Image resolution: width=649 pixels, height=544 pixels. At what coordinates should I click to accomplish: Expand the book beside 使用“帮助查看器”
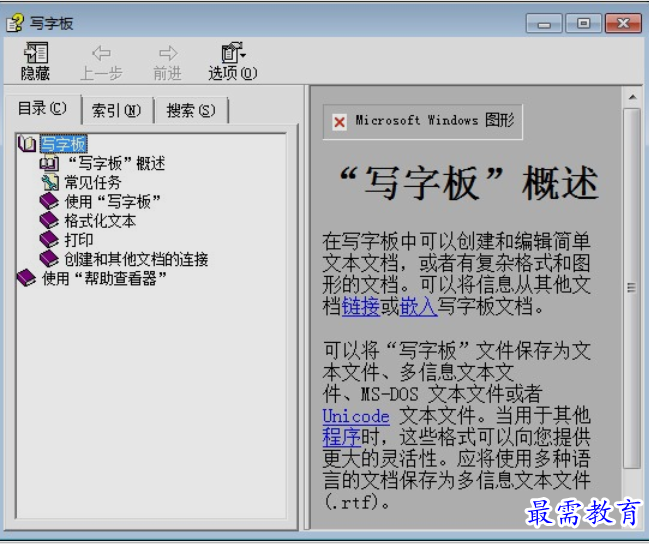[x=27, y=278]
